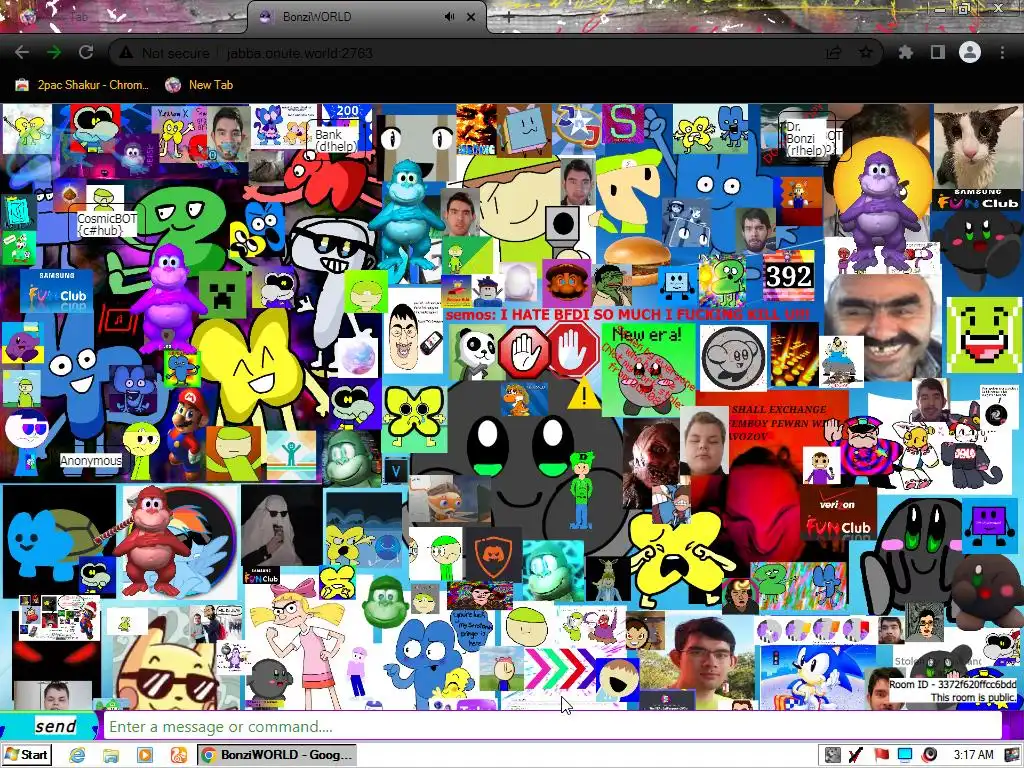The image size is (1024, 768).
Task: Click the monitor network tray icon
Action: 905,755
